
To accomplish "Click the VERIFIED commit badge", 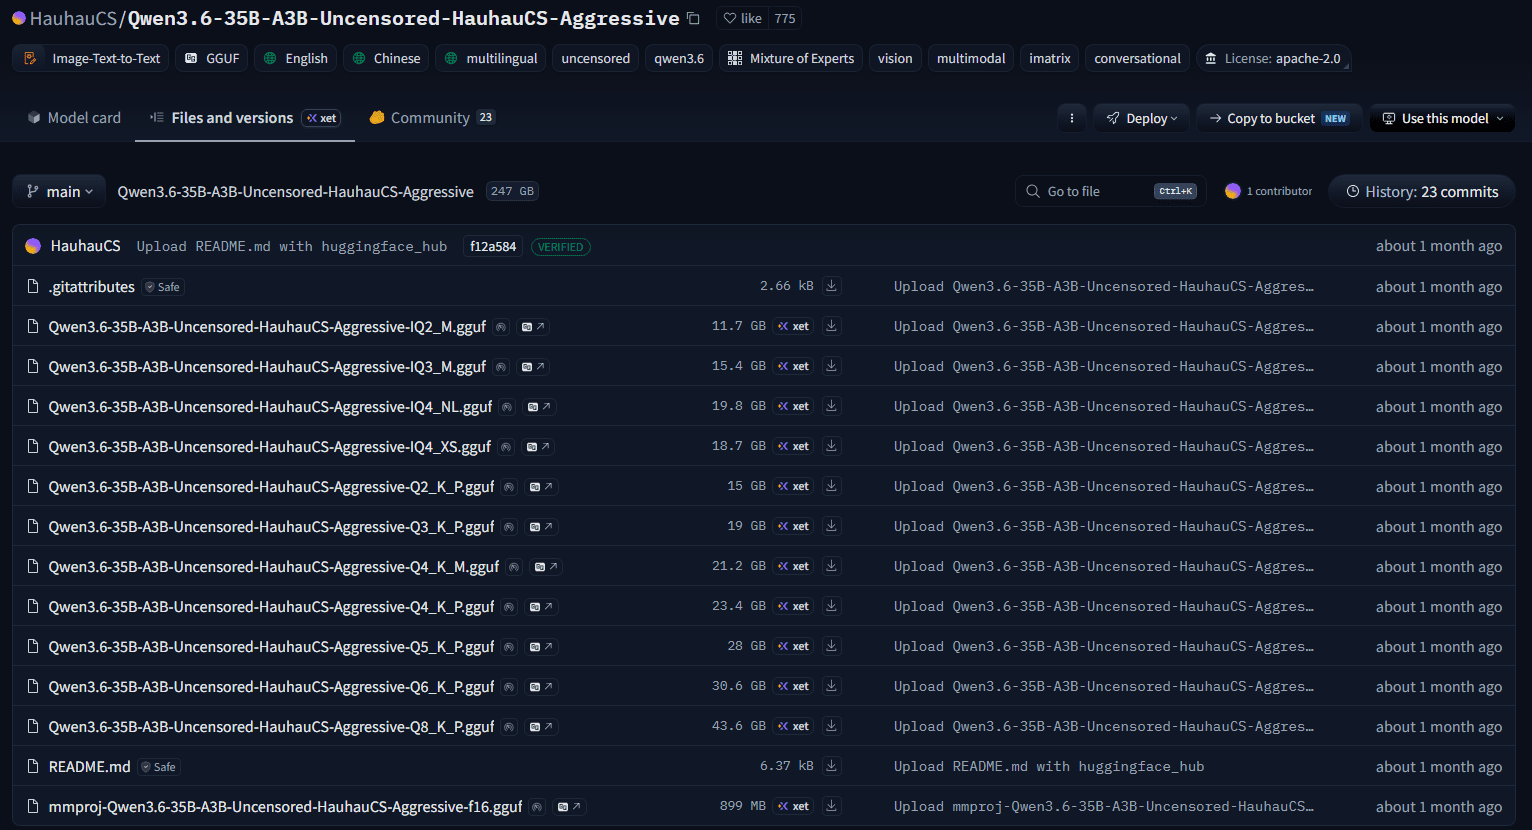I will (560, 247).
